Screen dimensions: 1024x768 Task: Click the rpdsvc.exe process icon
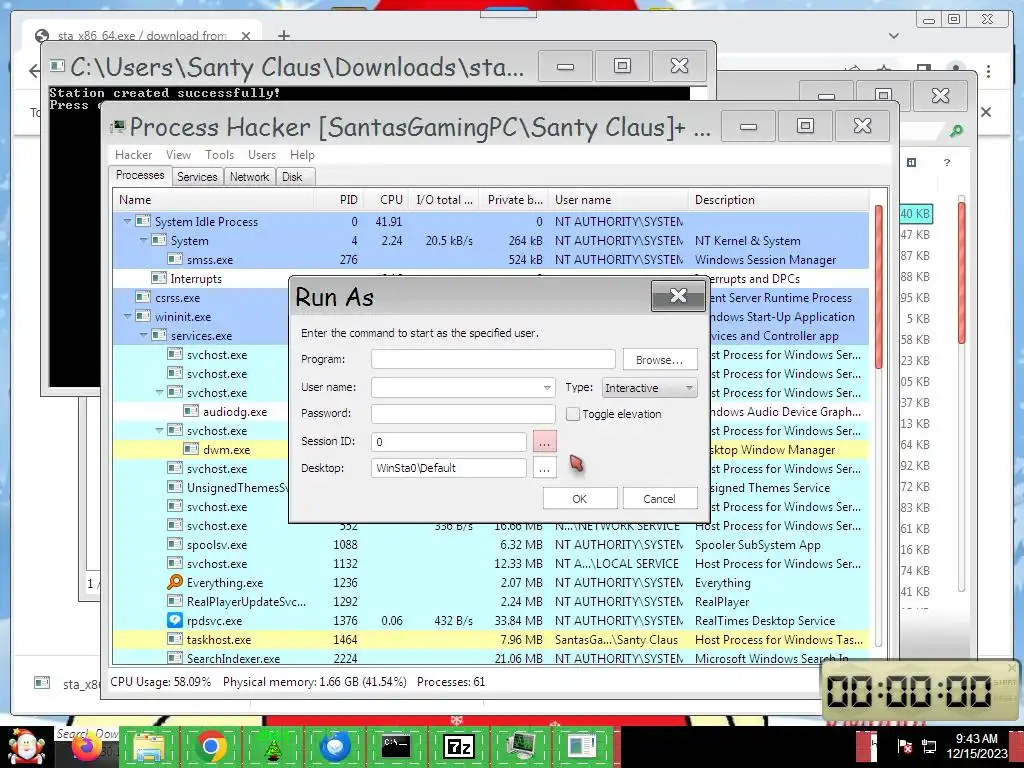coord(175,620)
